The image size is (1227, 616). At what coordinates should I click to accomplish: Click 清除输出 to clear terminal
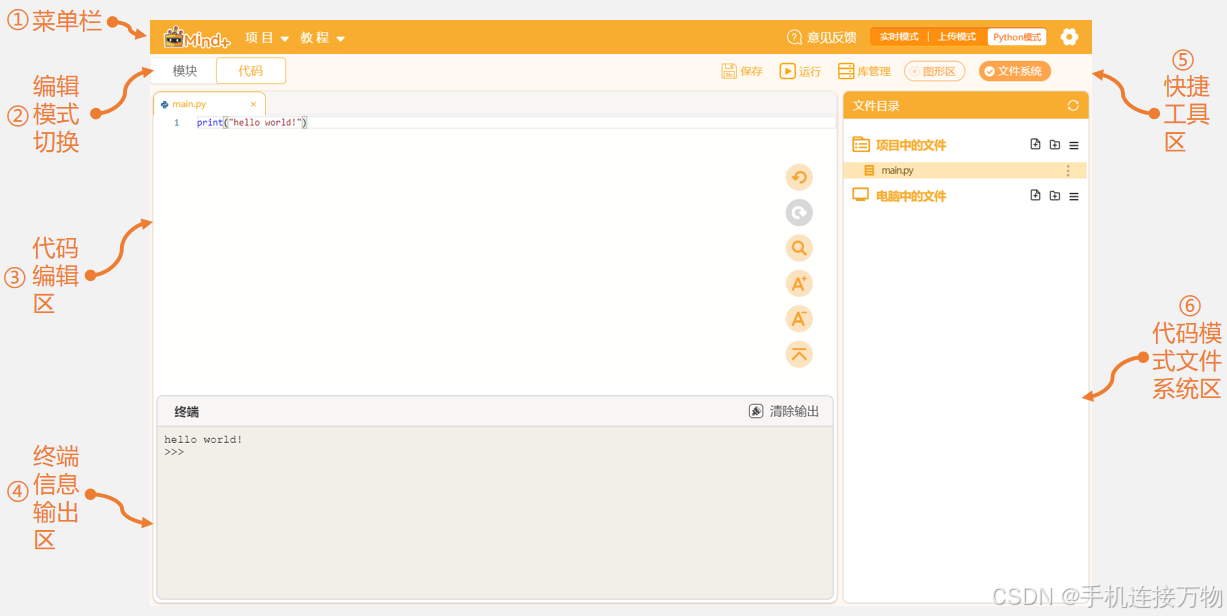[784, 411]
